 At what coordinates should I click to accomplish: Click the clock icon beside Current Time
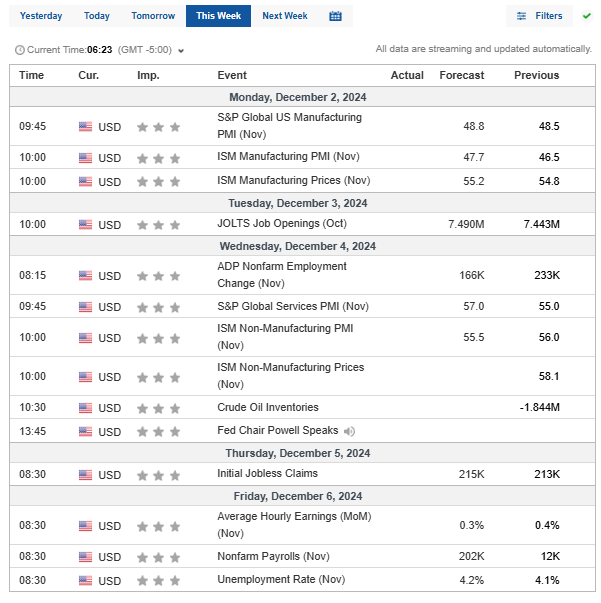pyautogui.click(x=20, y=50)
